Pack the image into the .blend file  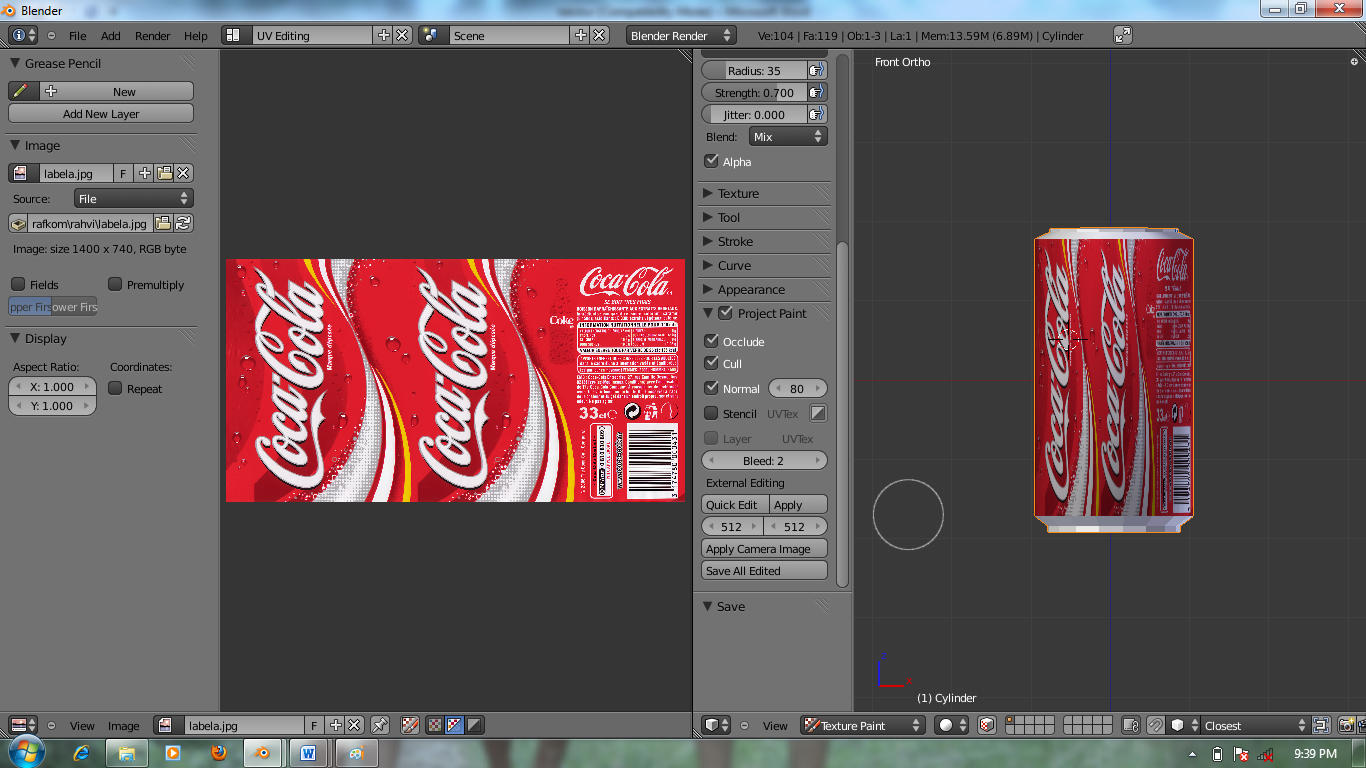click(x=18, y=223)
